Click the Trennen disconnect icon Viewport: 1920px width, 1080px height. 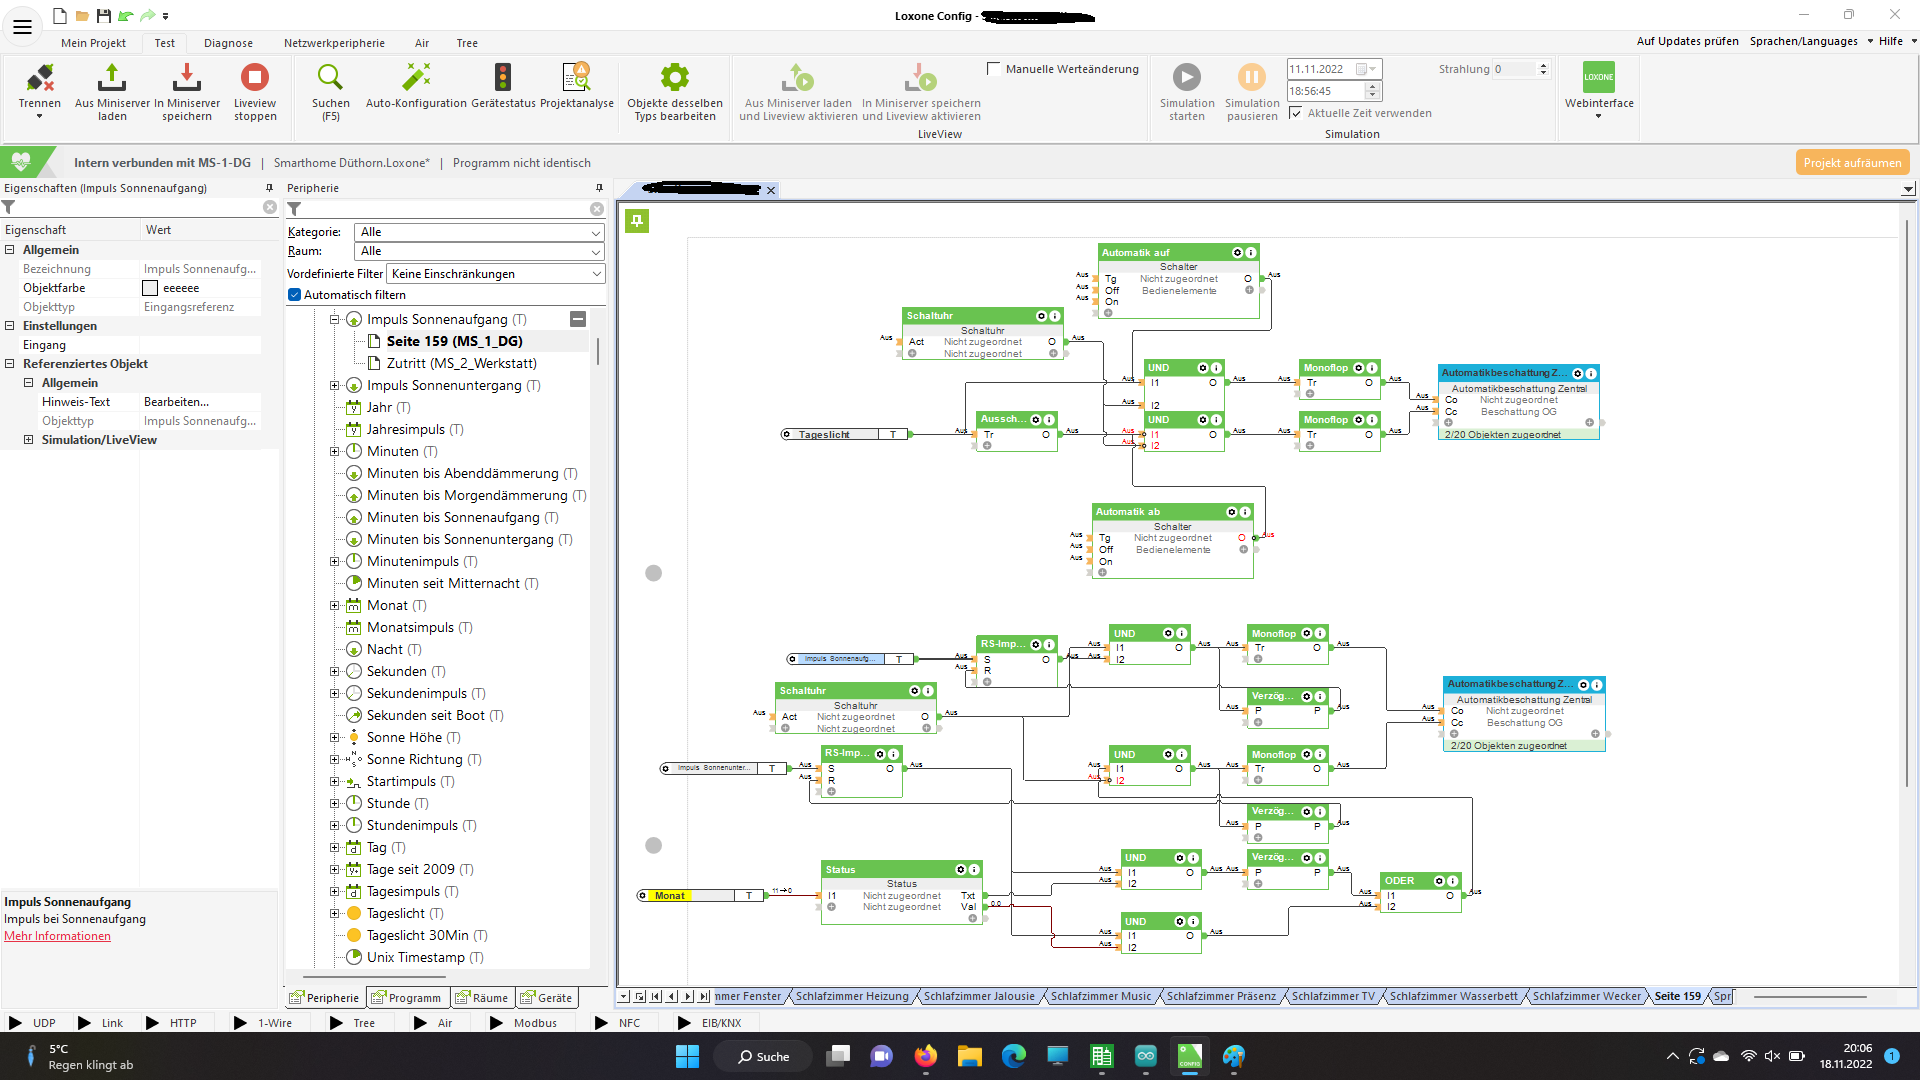pos(40,78)
